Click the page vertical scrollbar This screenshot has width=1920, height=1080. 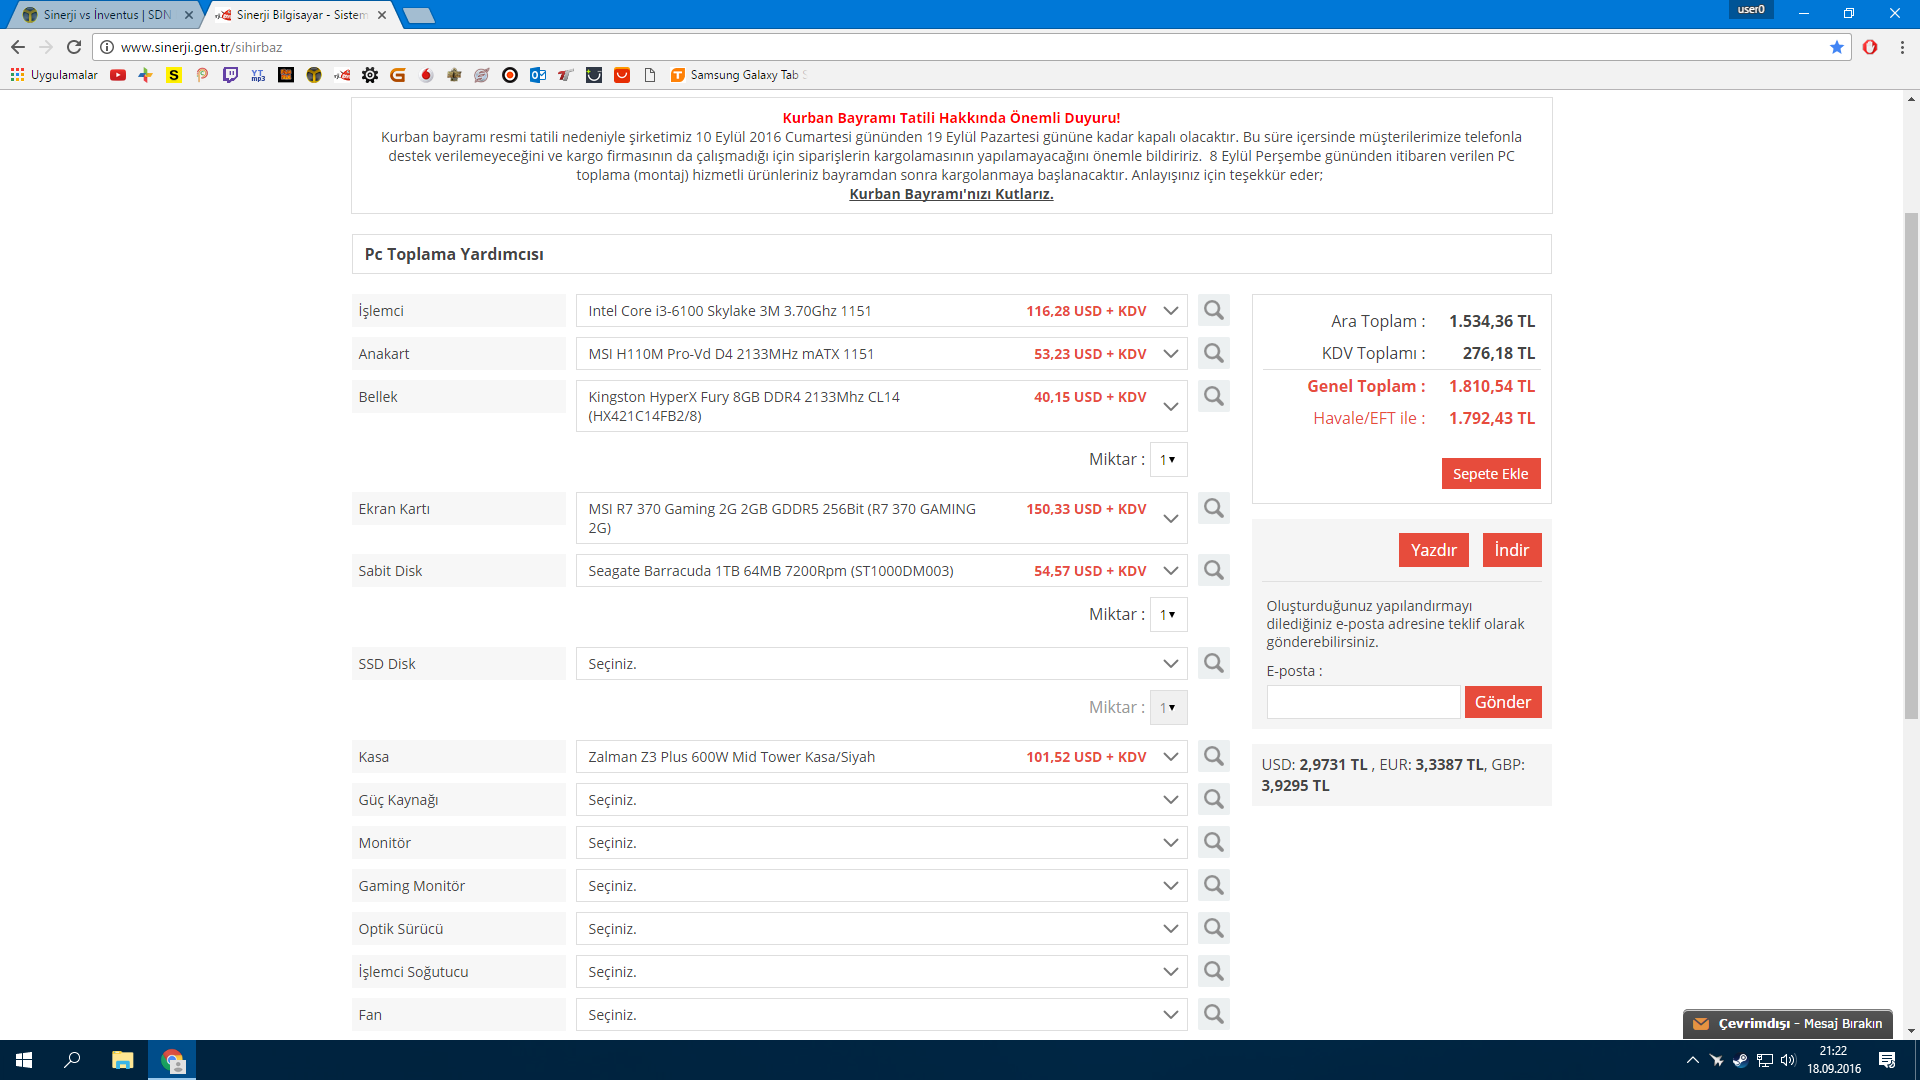point(1911,465)
